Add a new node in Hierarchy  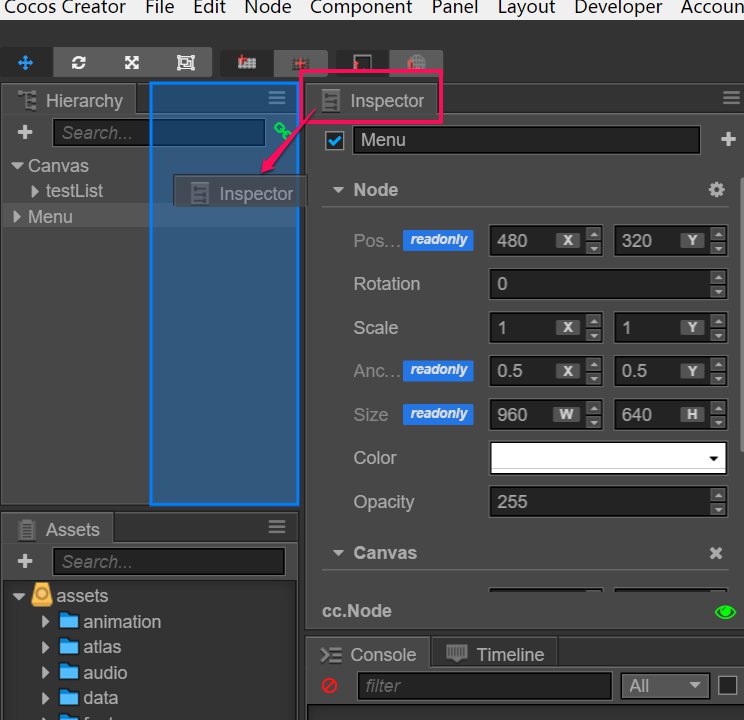[x=25, y=132]
